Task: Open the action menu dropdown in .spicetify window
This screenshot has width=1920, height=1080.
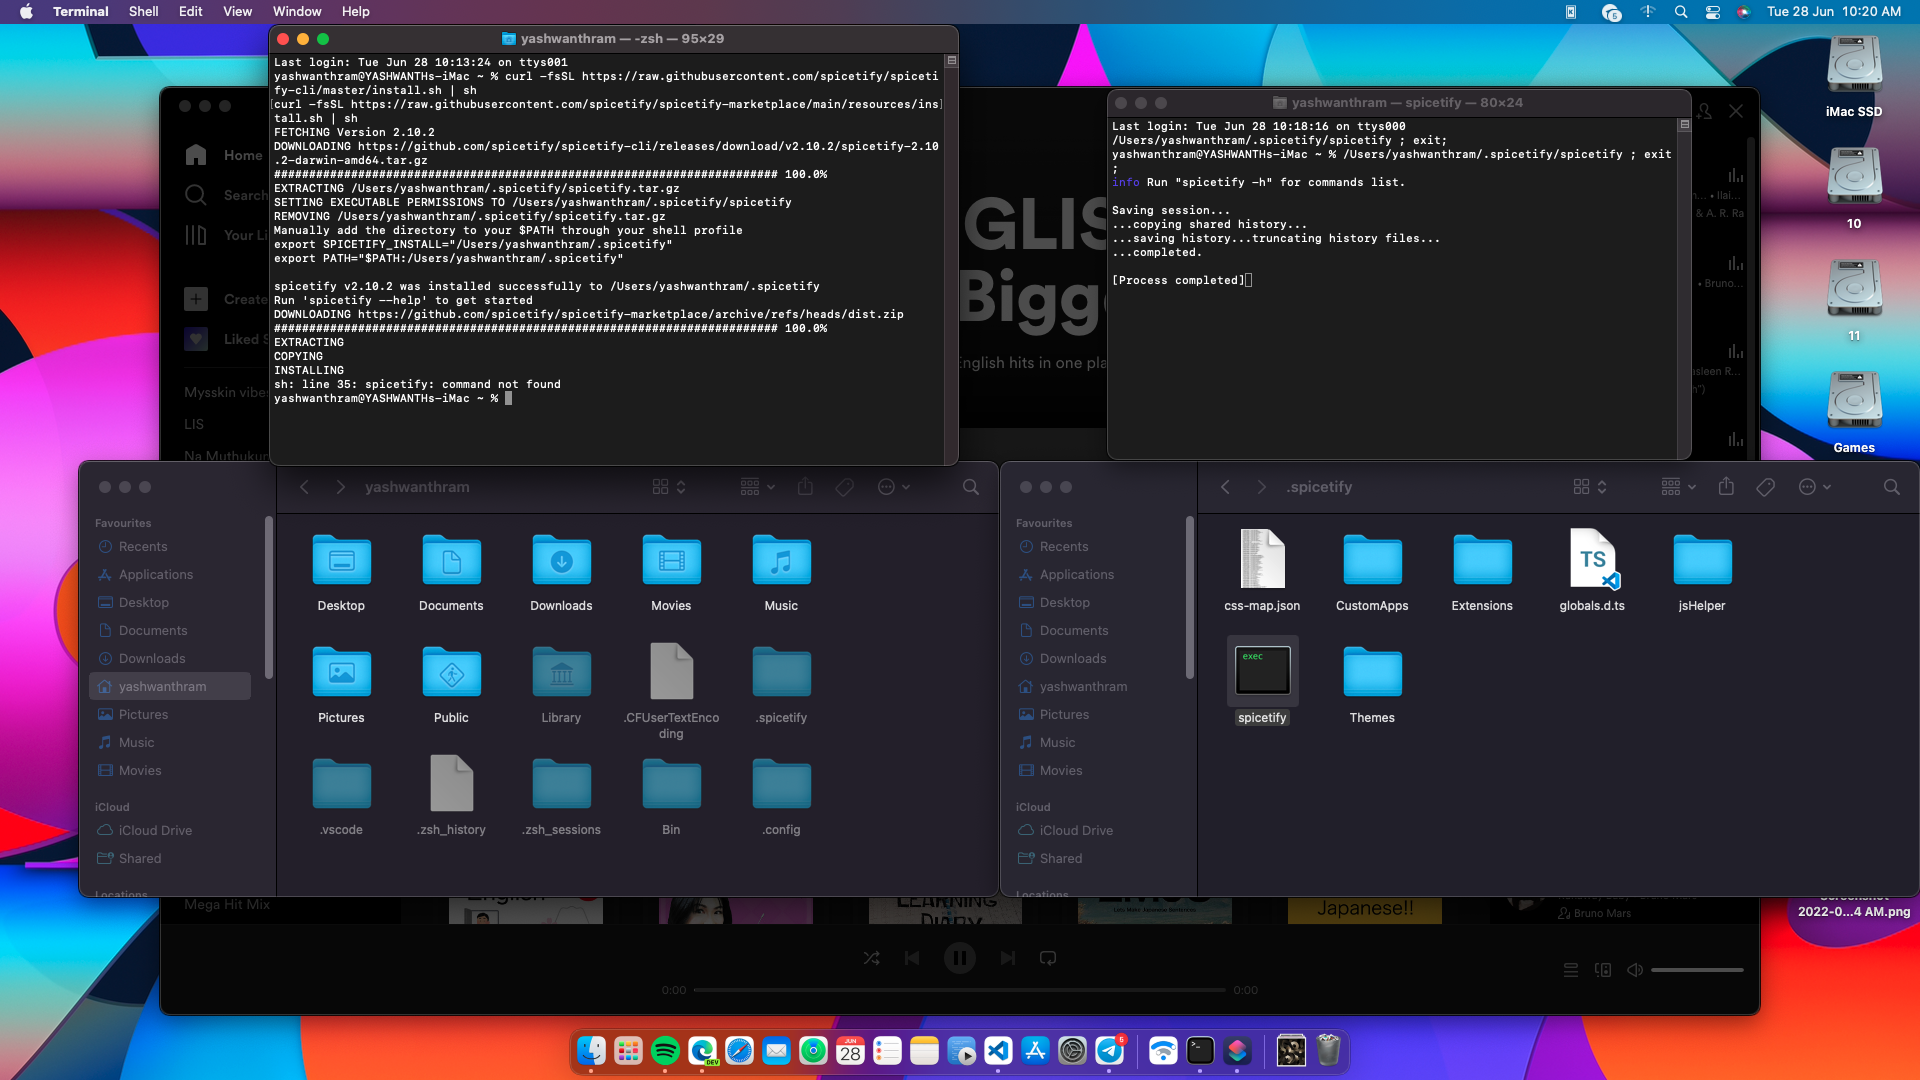Action: pos(1814,487)
